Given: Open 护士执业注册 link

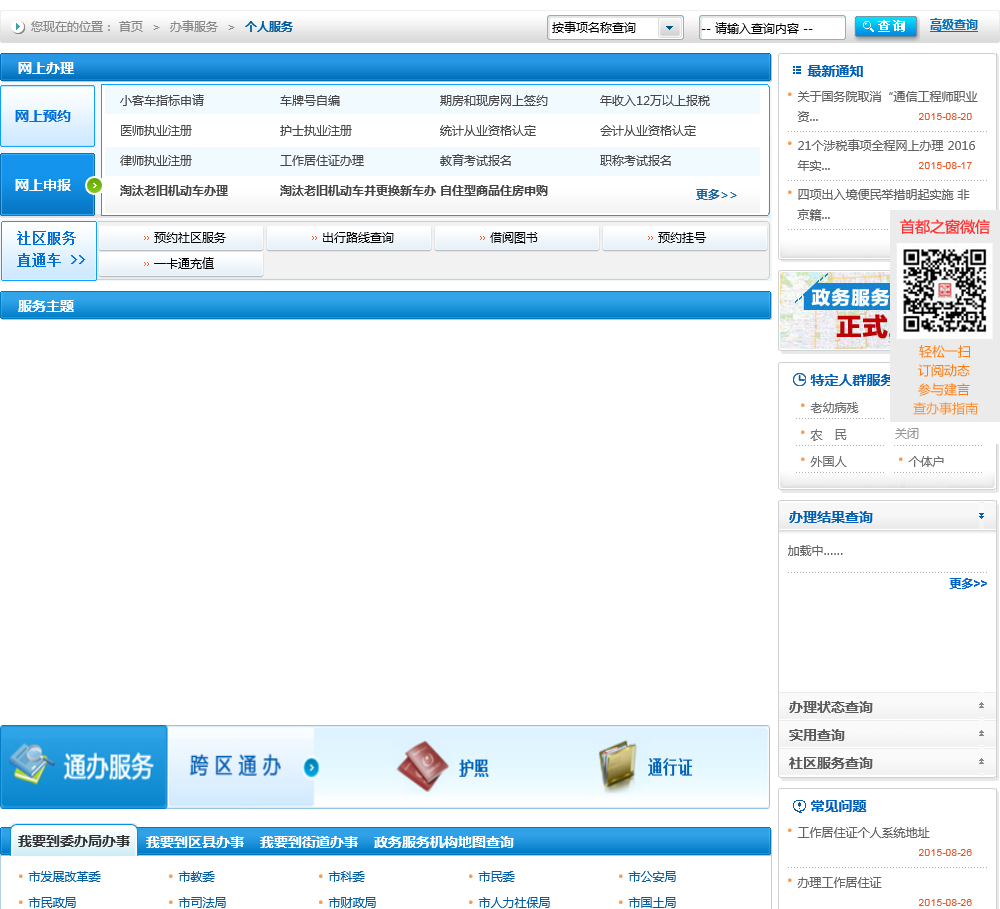Looking at the screenshot, I should pyautogui.click(x=316, y=131).
